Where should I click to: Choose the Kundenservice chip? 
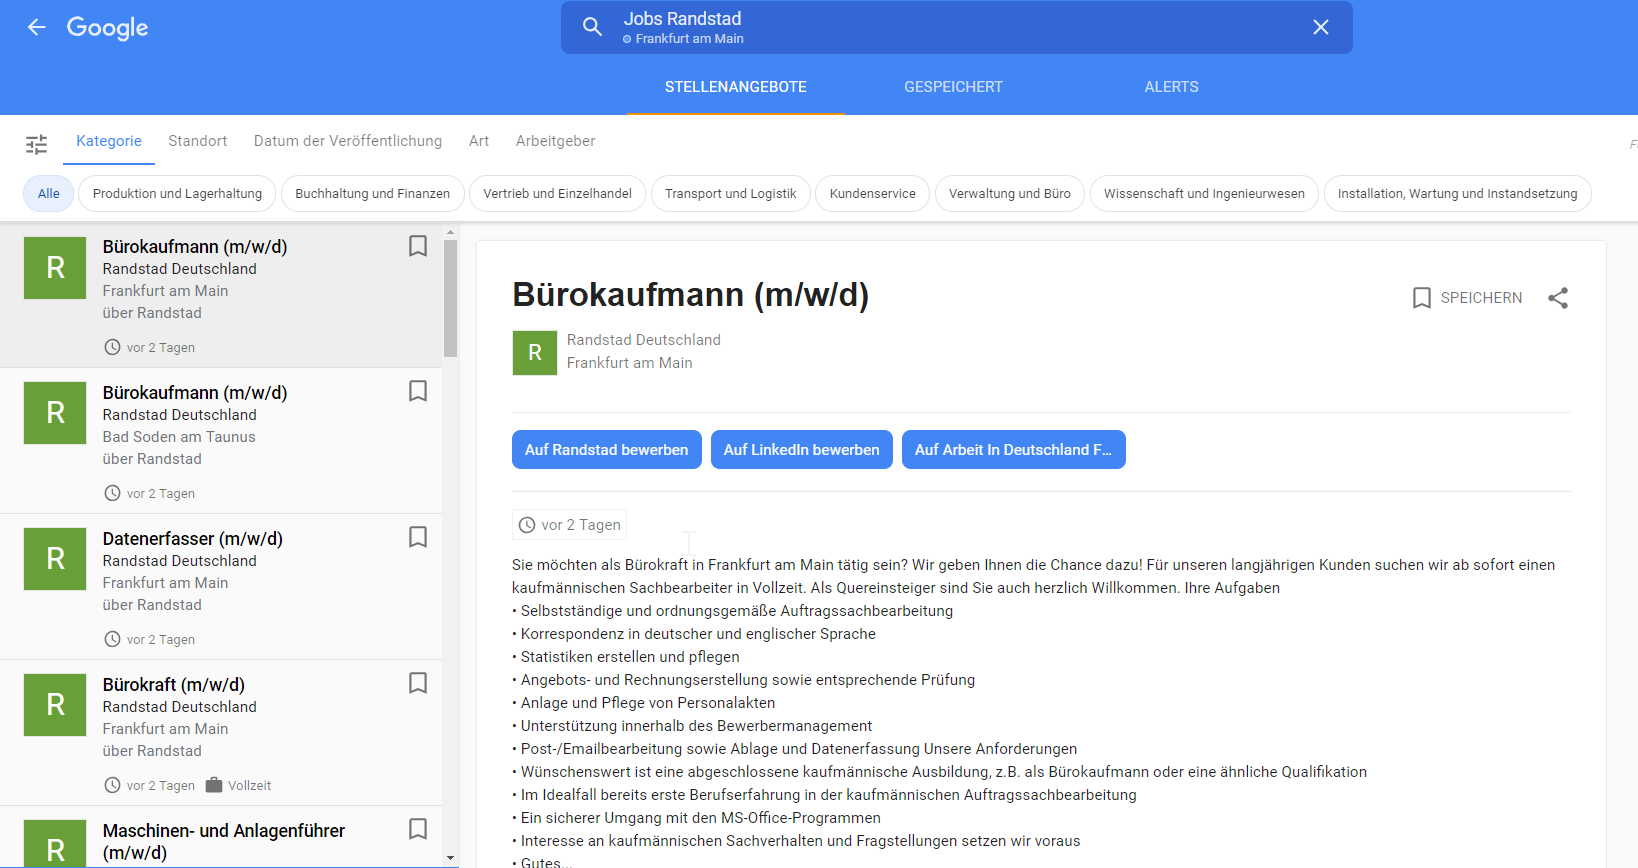click(x=873, y=194)
